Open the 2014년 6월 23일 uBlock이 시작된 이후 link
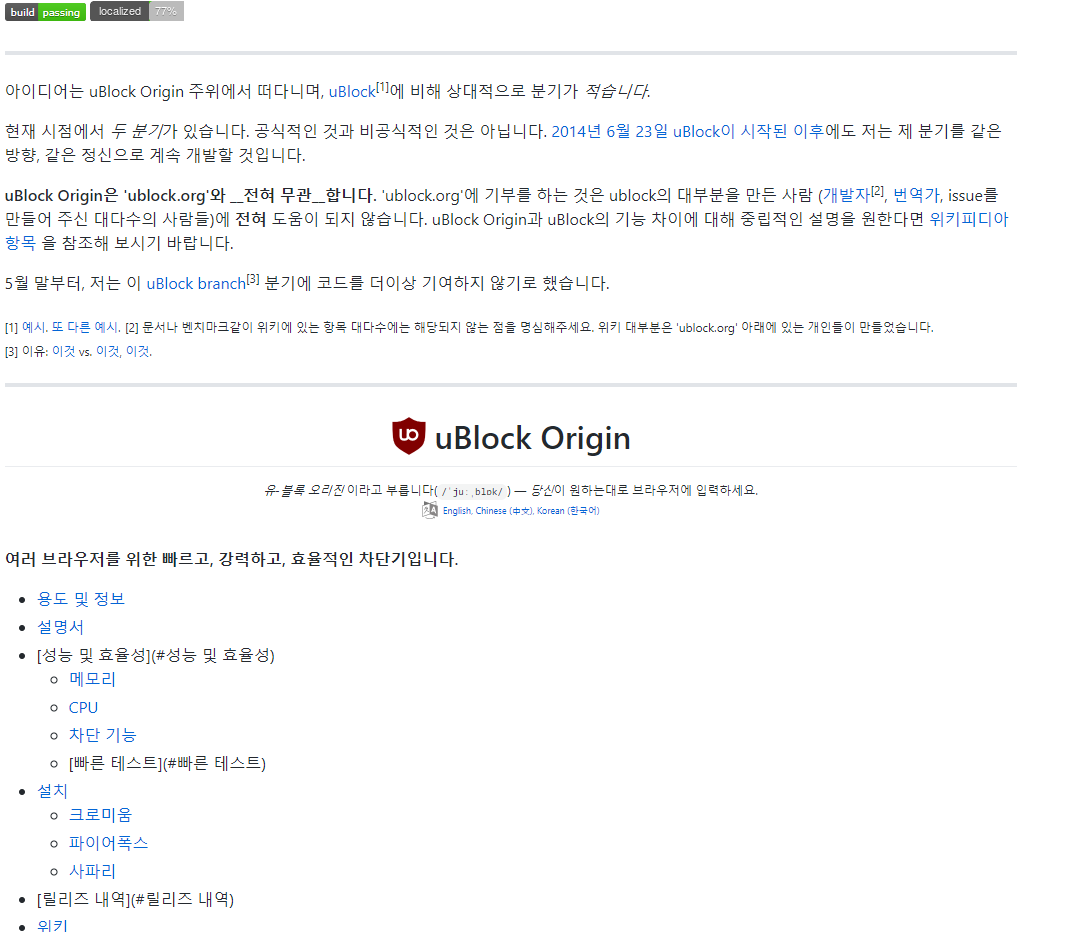The image size is (1086, 932). pyautogui.click(x=687, y=131)
